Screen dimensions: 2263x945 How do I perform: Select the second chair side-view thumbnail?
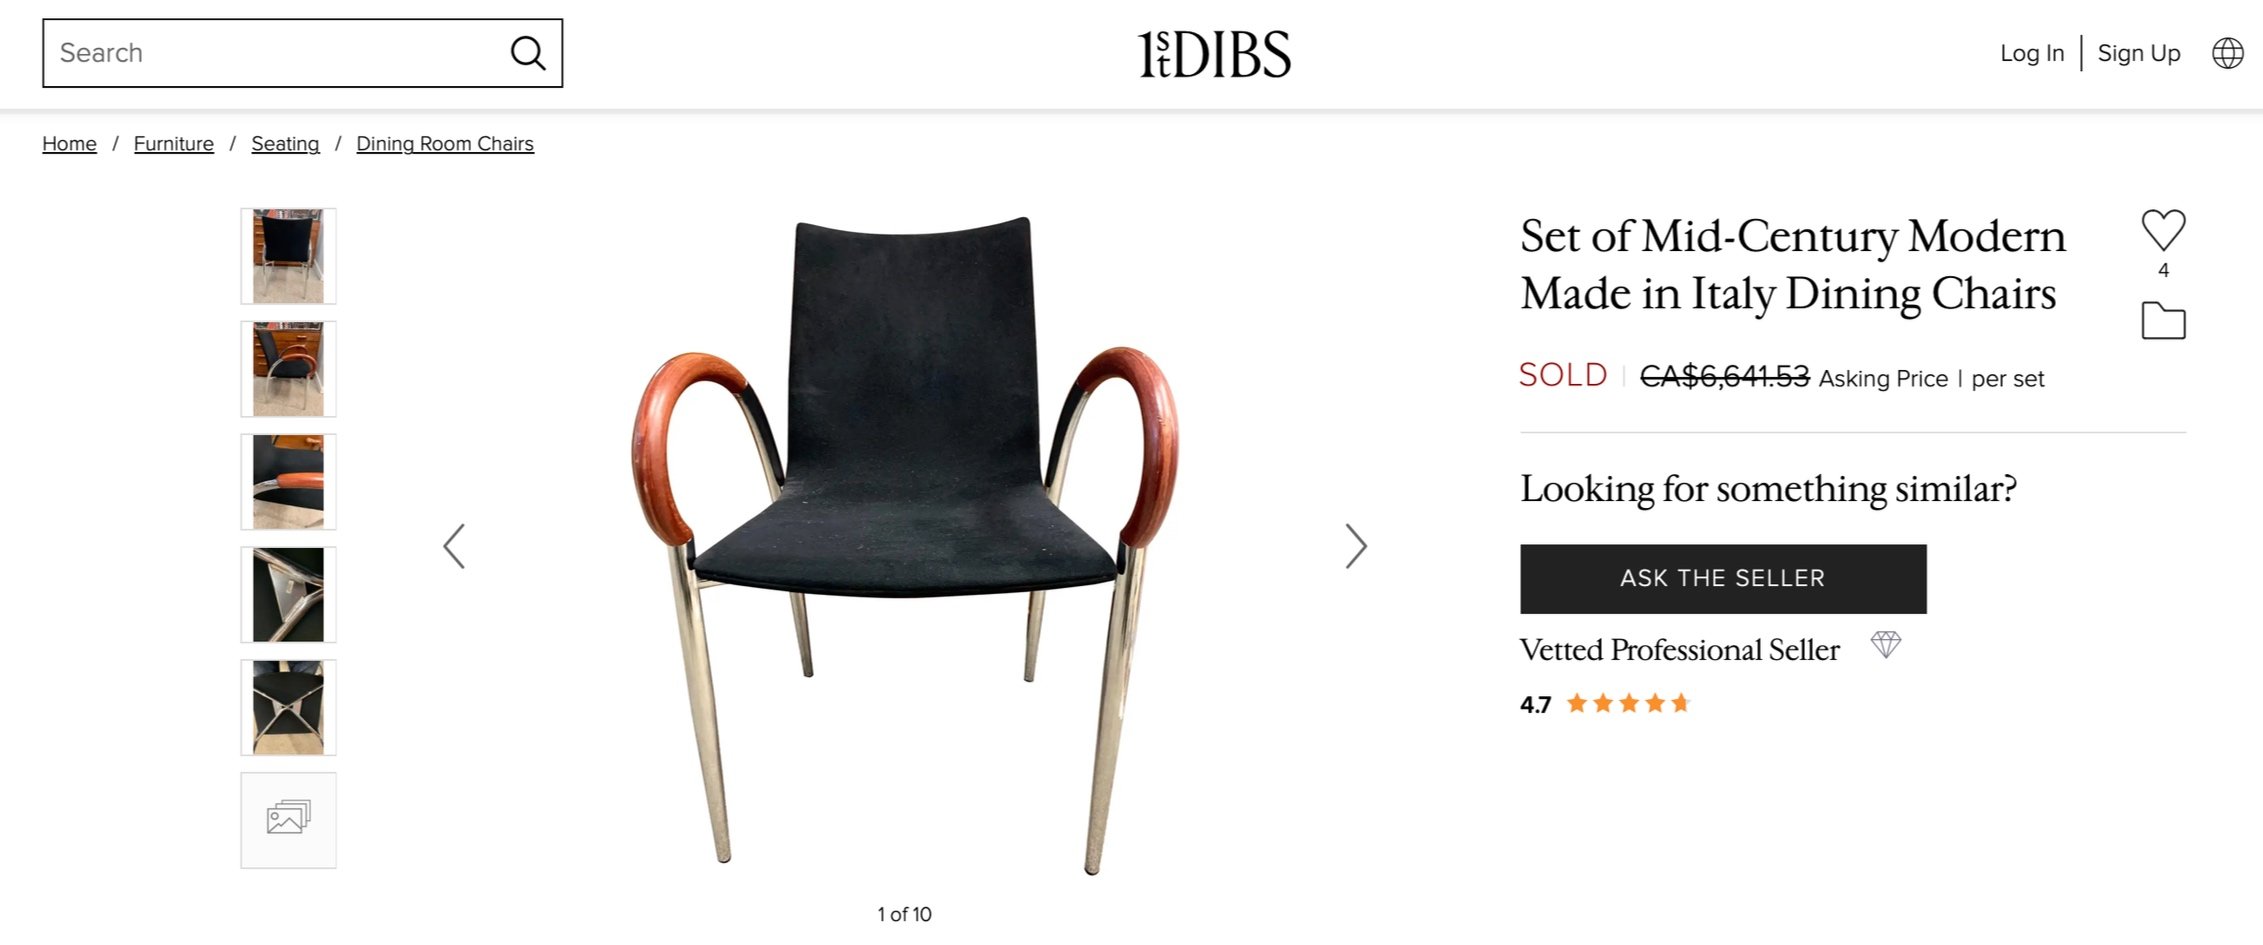pos(288,369)
